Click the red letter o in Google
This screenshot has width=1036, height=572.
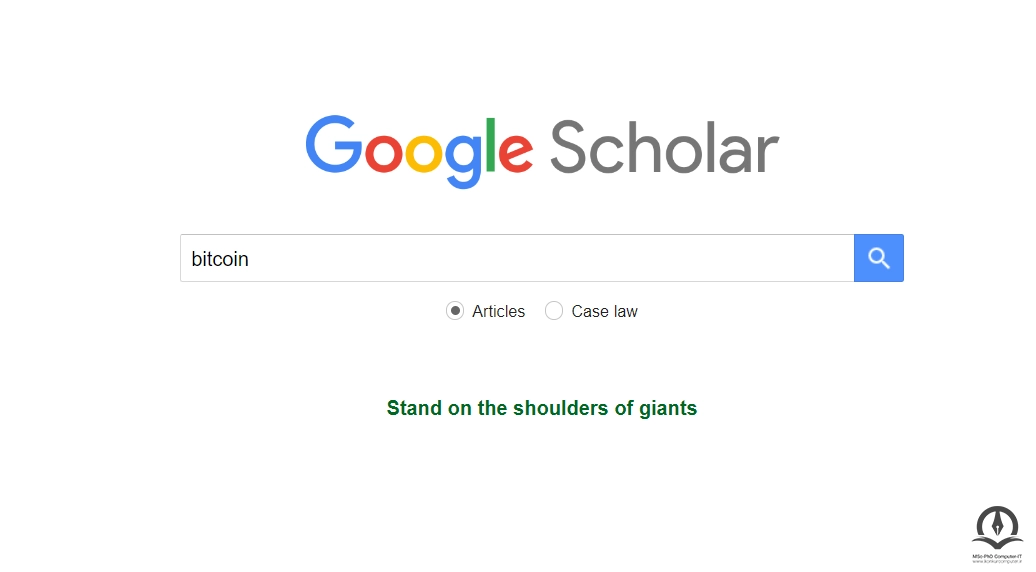pos(384,151)
